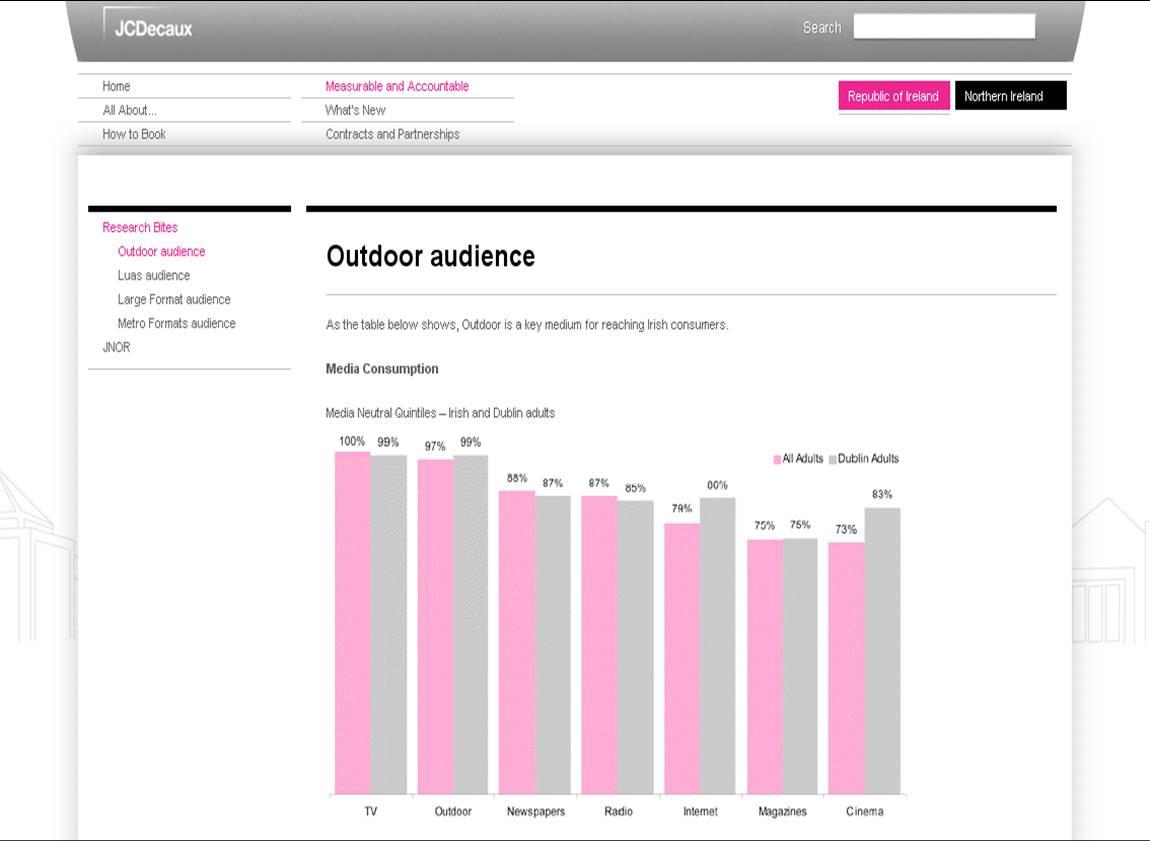Image resolution: width=1150 pixels, height=841 pixels.
Task: Expand Research Bites sidebar section
Action: point(140,227)
